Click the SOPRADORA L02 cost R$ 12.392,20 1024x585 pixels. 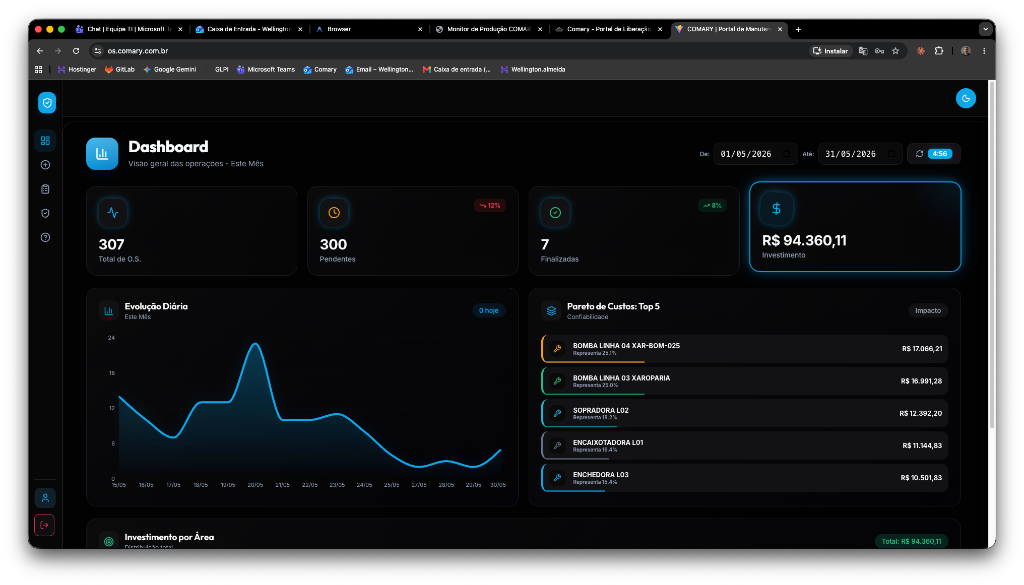(920, 413)
